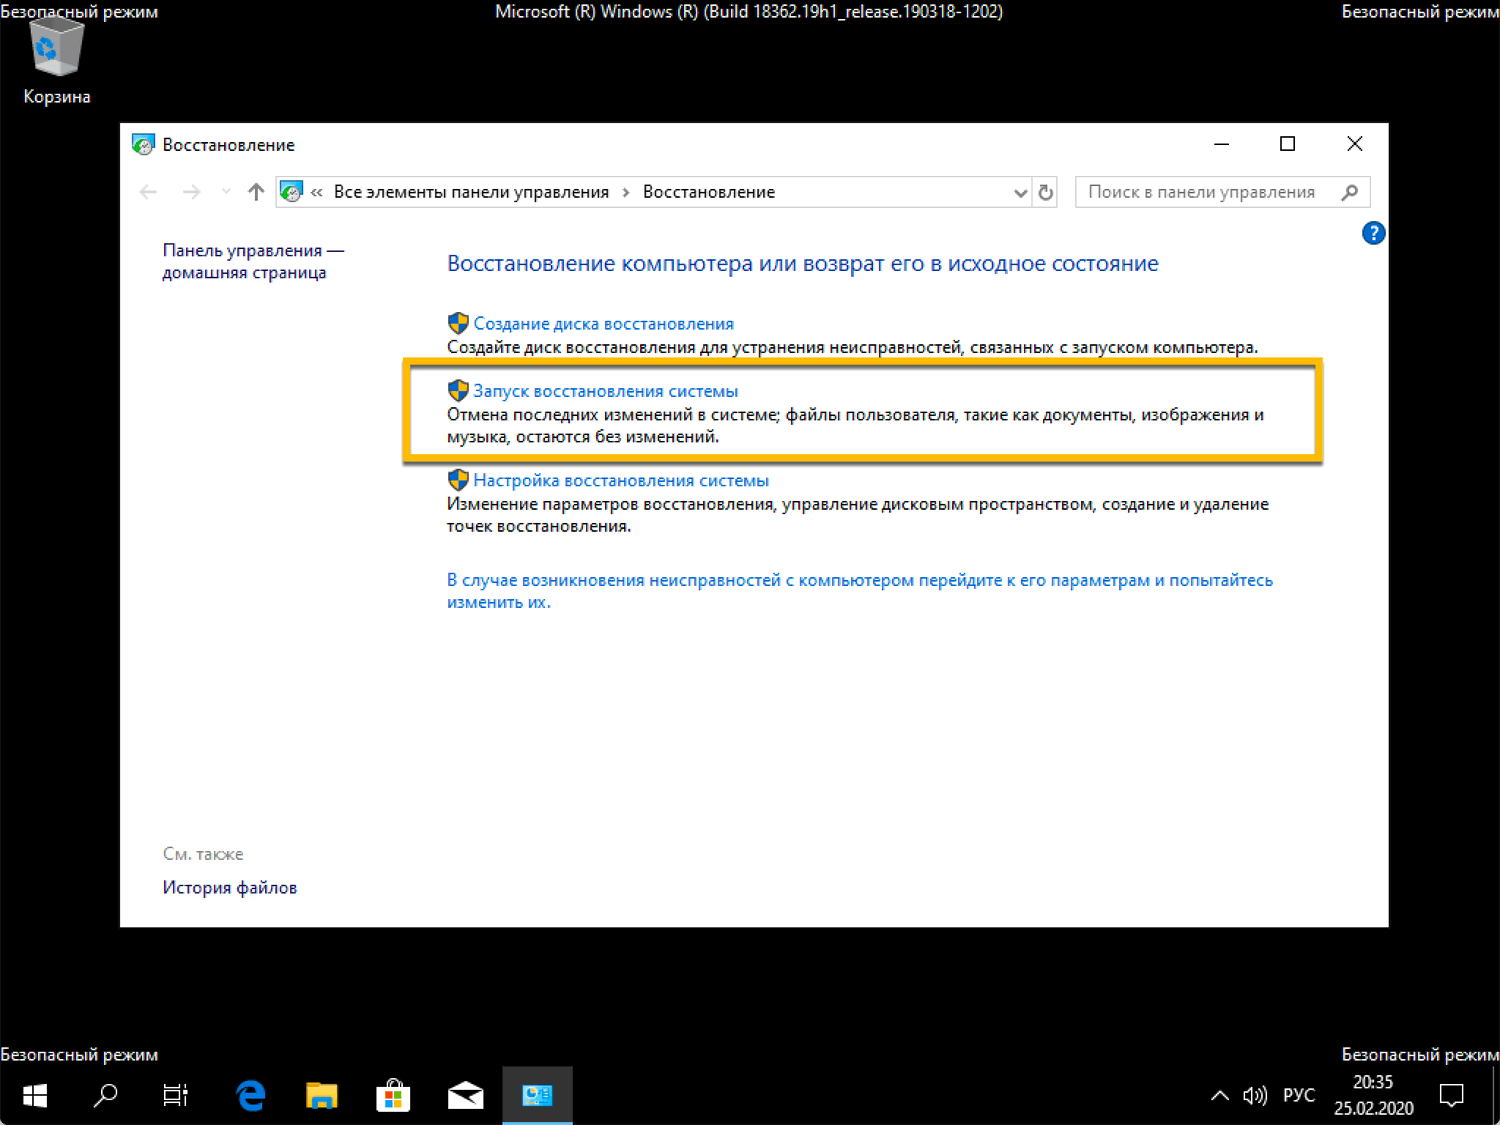The height and width of the screenshot is (1125, 1500).
Task: Expand the breadcrumb chevron after Все элементы
Action: 626,192
